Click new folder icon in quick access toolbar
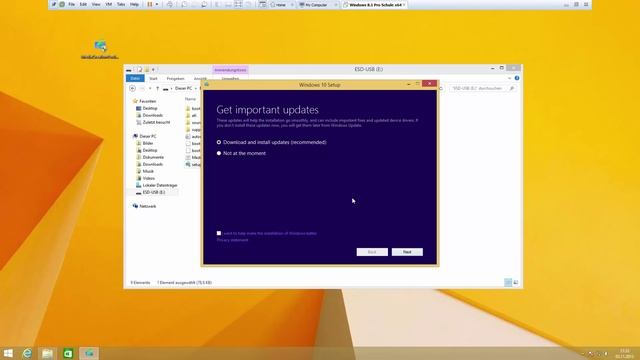 coord(147,69)
